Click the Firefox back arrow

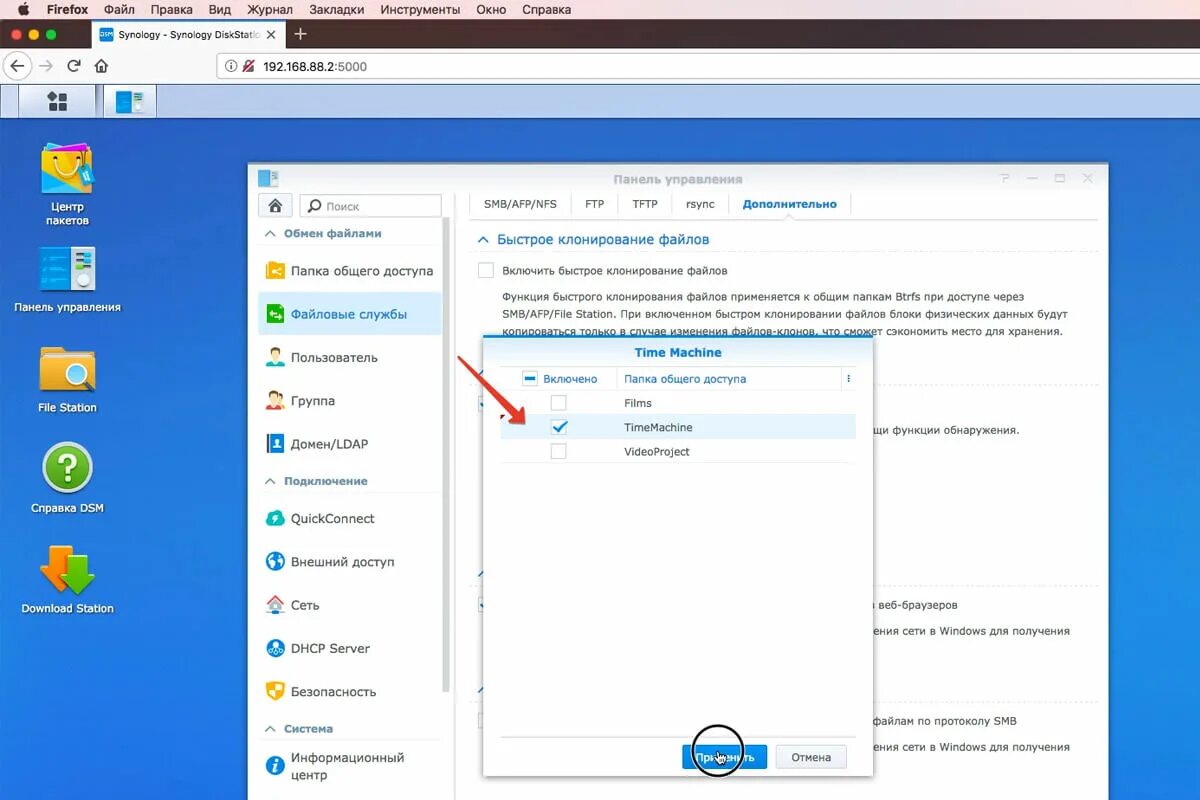(x=17, y=66)
